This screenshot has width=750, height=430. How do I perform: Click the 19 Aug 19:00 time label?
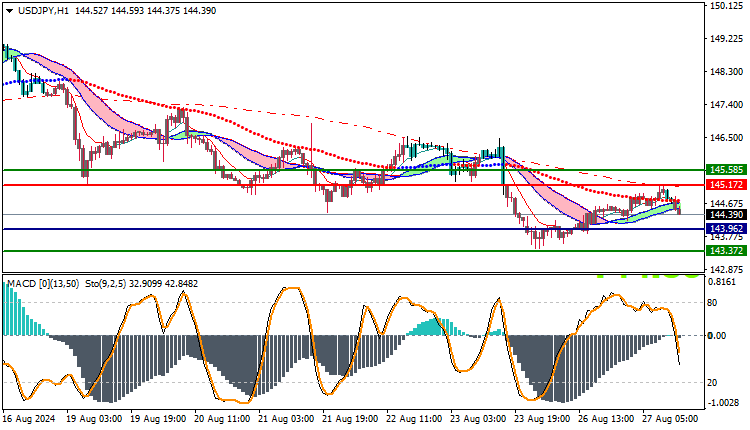coord(158,419)
